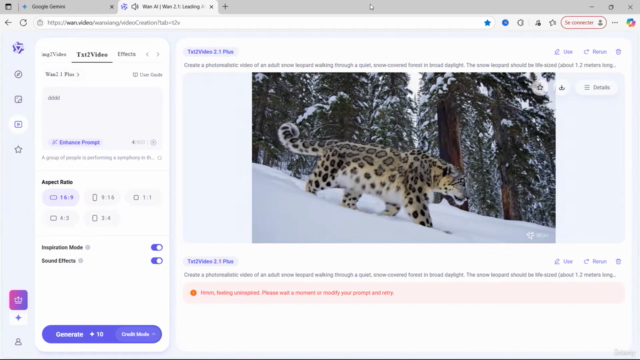Open browser favorites list icon

[x=553, y=23]
